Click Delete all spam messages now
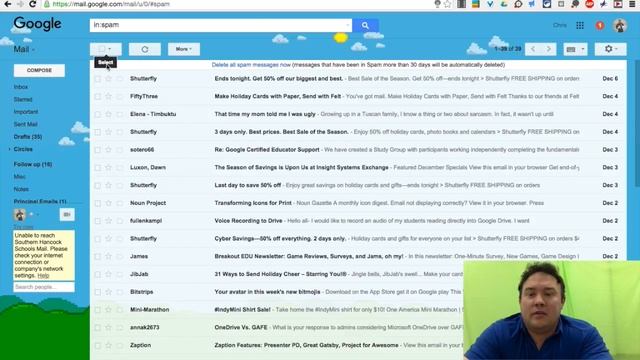 click(x=251, y=65)
